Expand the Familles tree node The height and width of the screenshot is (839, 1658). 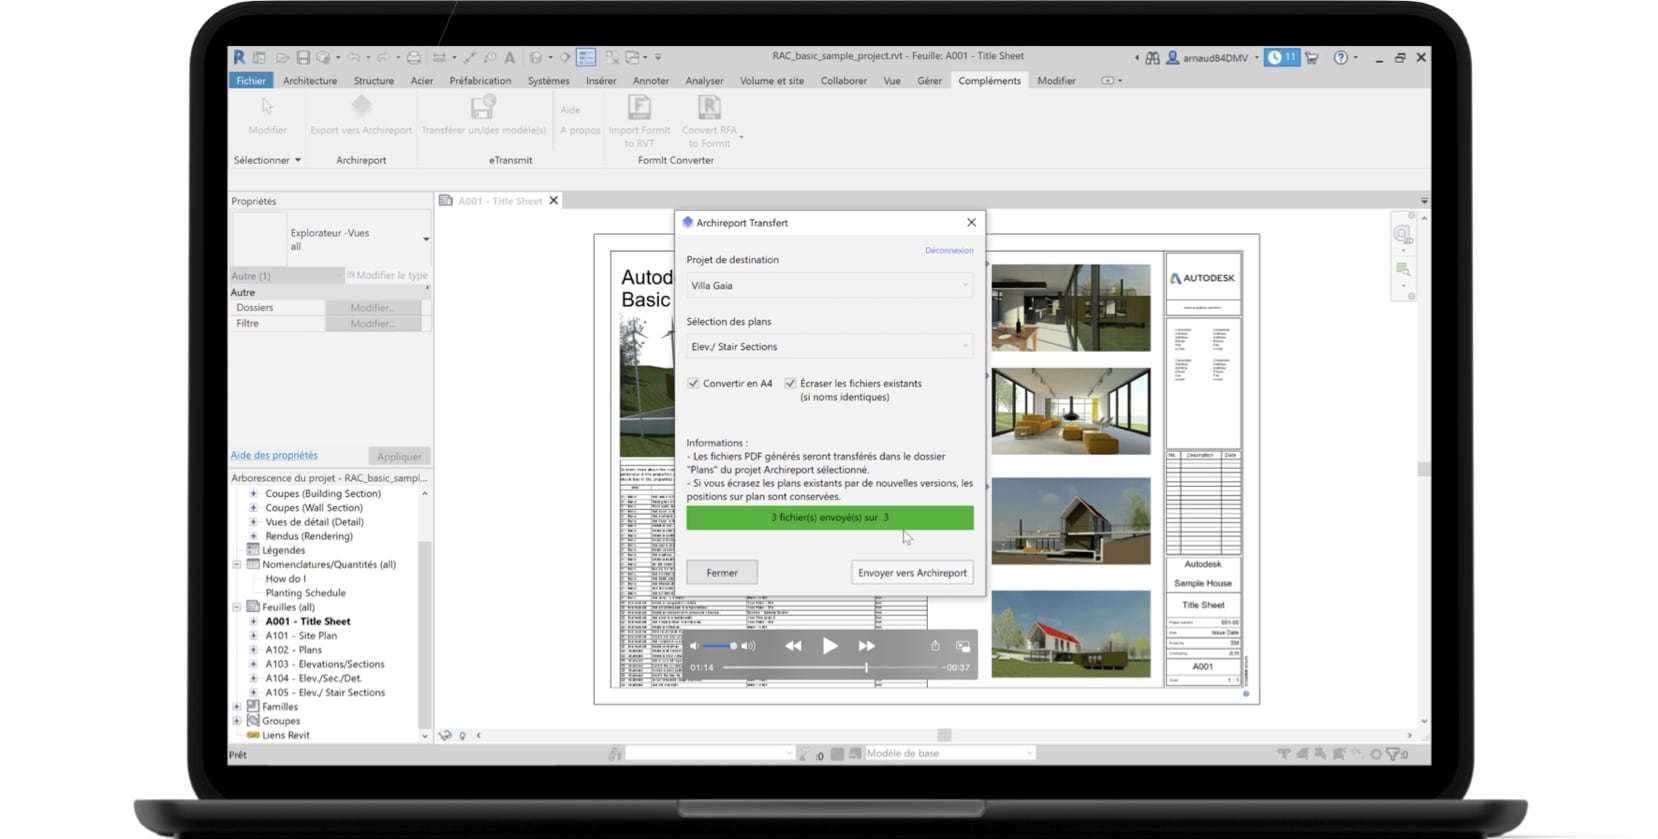(237, 706)
